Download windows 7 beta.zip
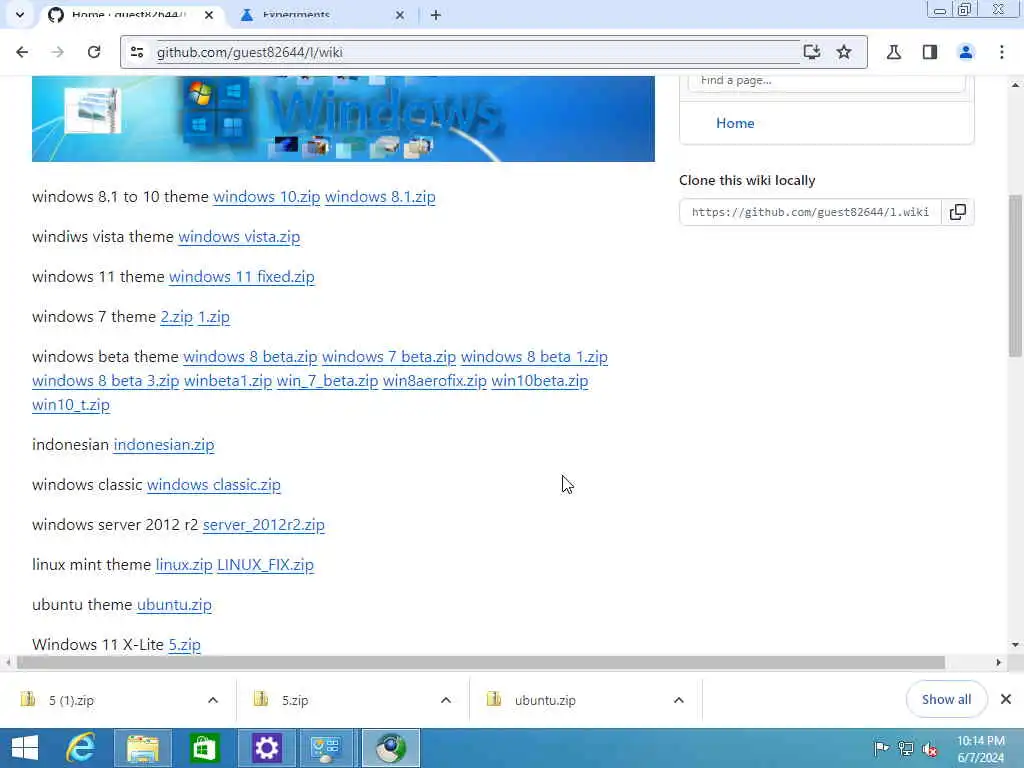The image size is (1024, 768). click(389, 357)
